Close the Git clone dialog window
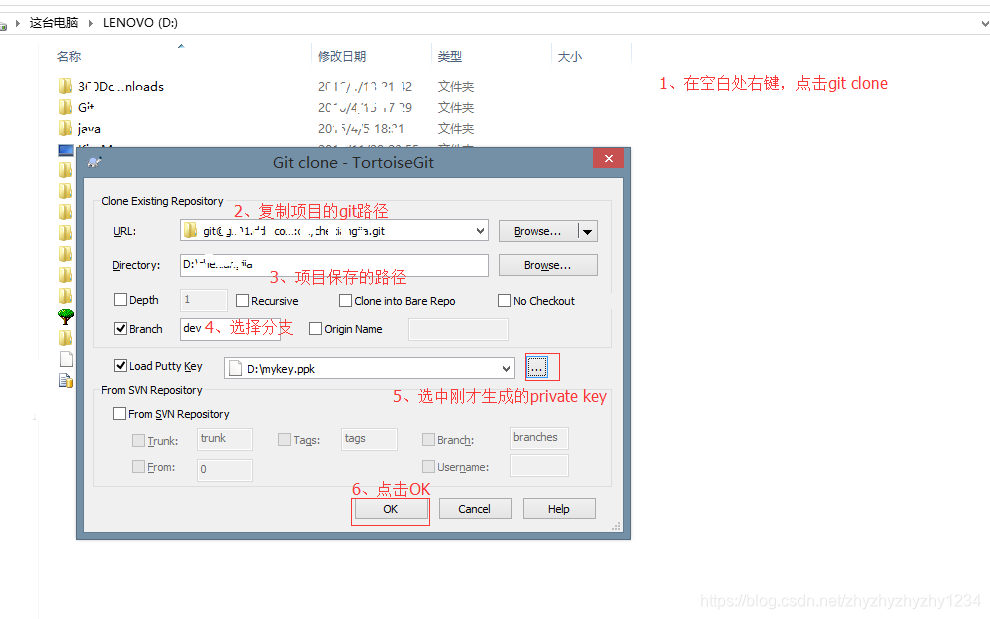 pyautogui.click(x=609, y=159)
